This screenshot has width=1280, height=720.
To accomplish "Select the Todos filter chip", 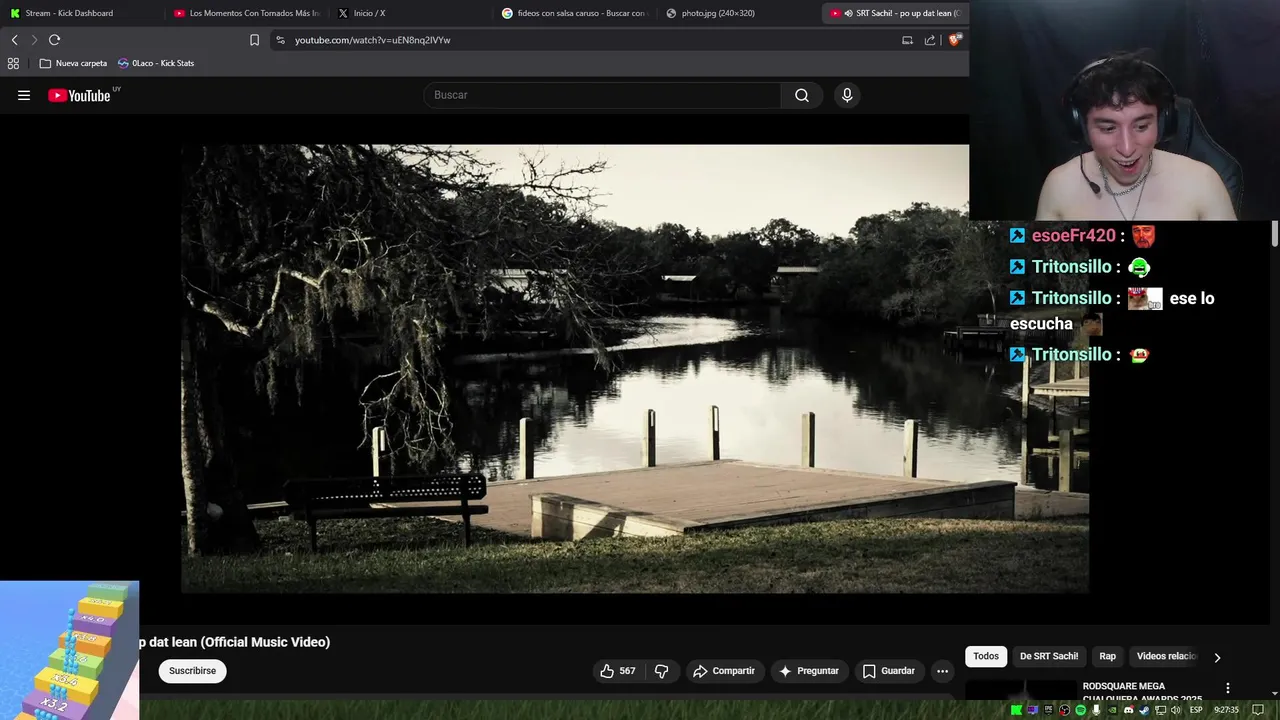I will [x=986, y=656].
